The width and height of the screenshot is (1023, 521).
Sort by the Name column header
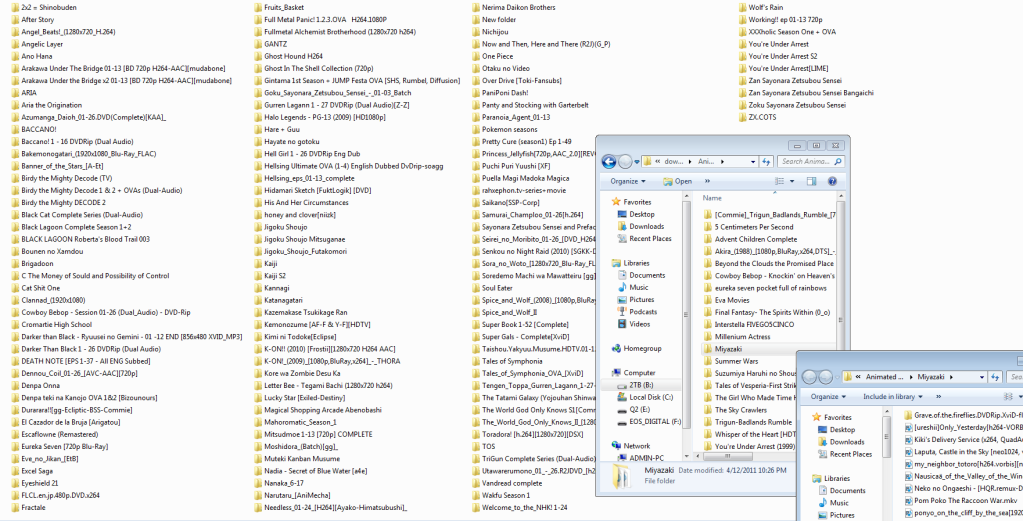pos(712,198)
